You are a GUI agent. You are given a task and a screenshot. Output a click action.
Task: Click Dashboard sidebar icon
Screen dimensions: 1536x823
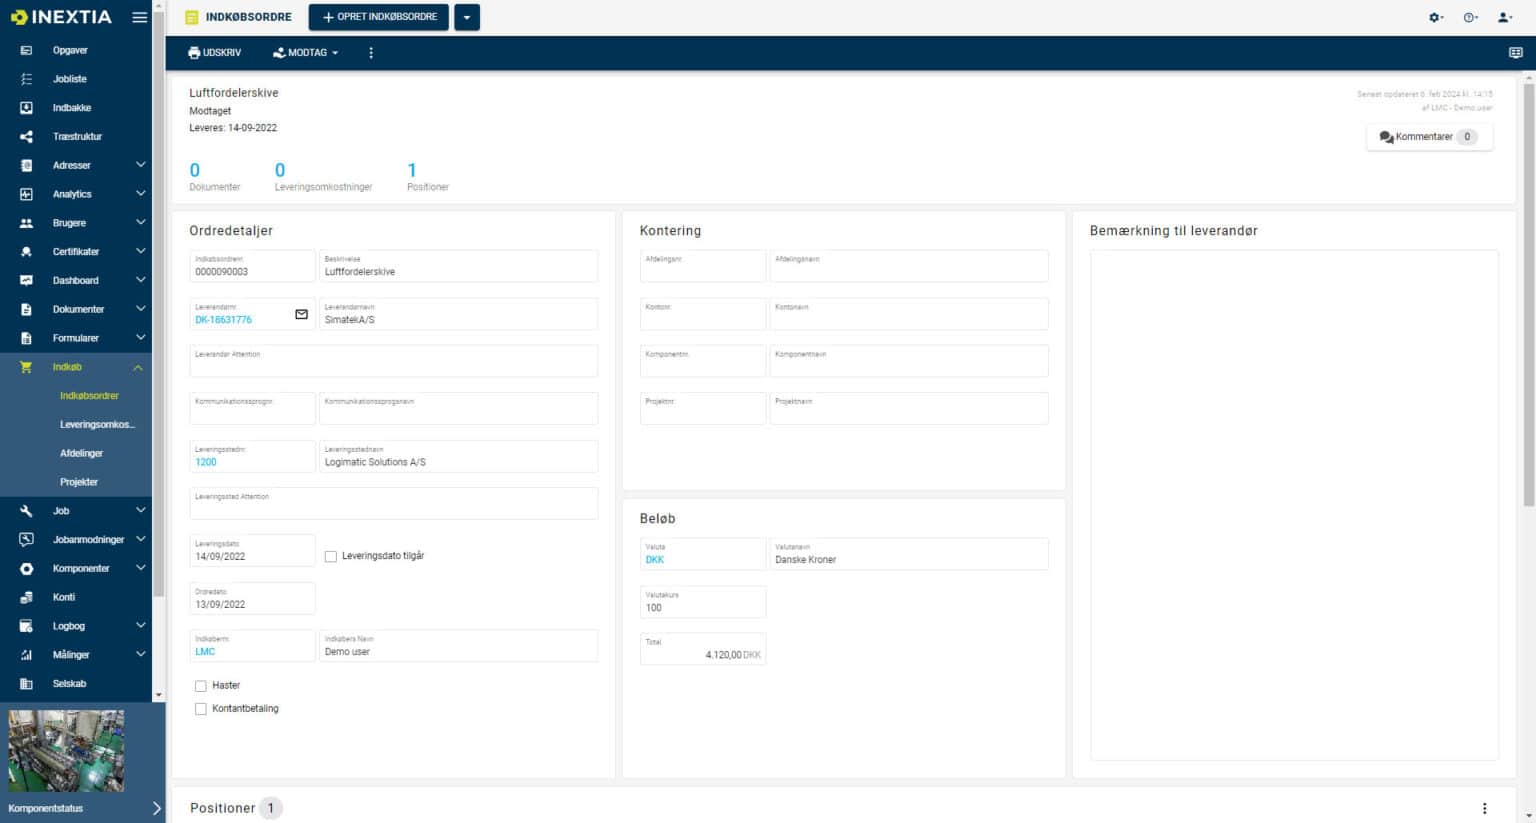[26, 281]
